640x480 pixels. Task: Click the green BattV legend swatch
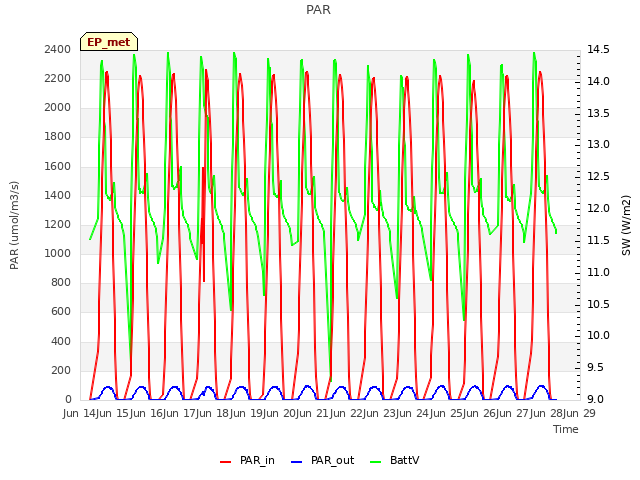(x=375, y=462)
